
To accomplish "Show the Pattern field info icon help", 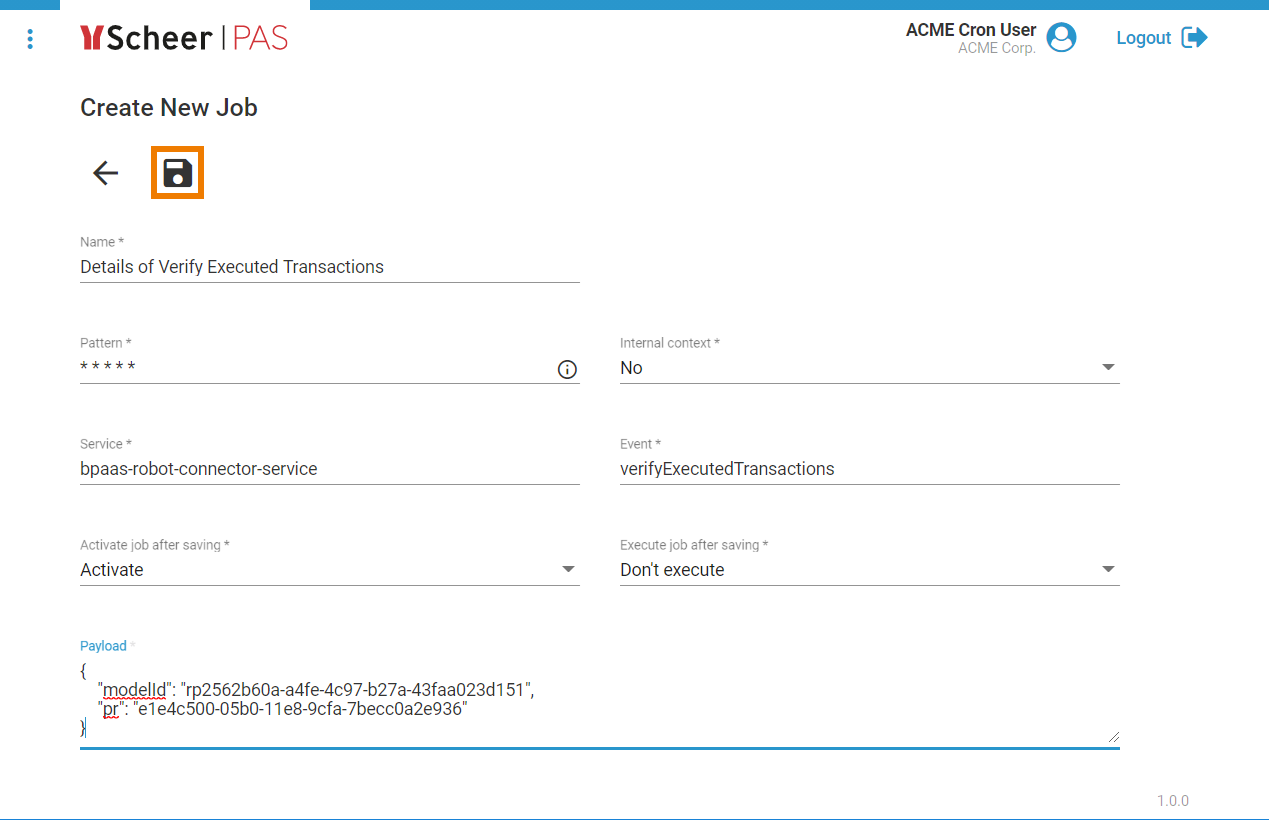I will 567,370.
